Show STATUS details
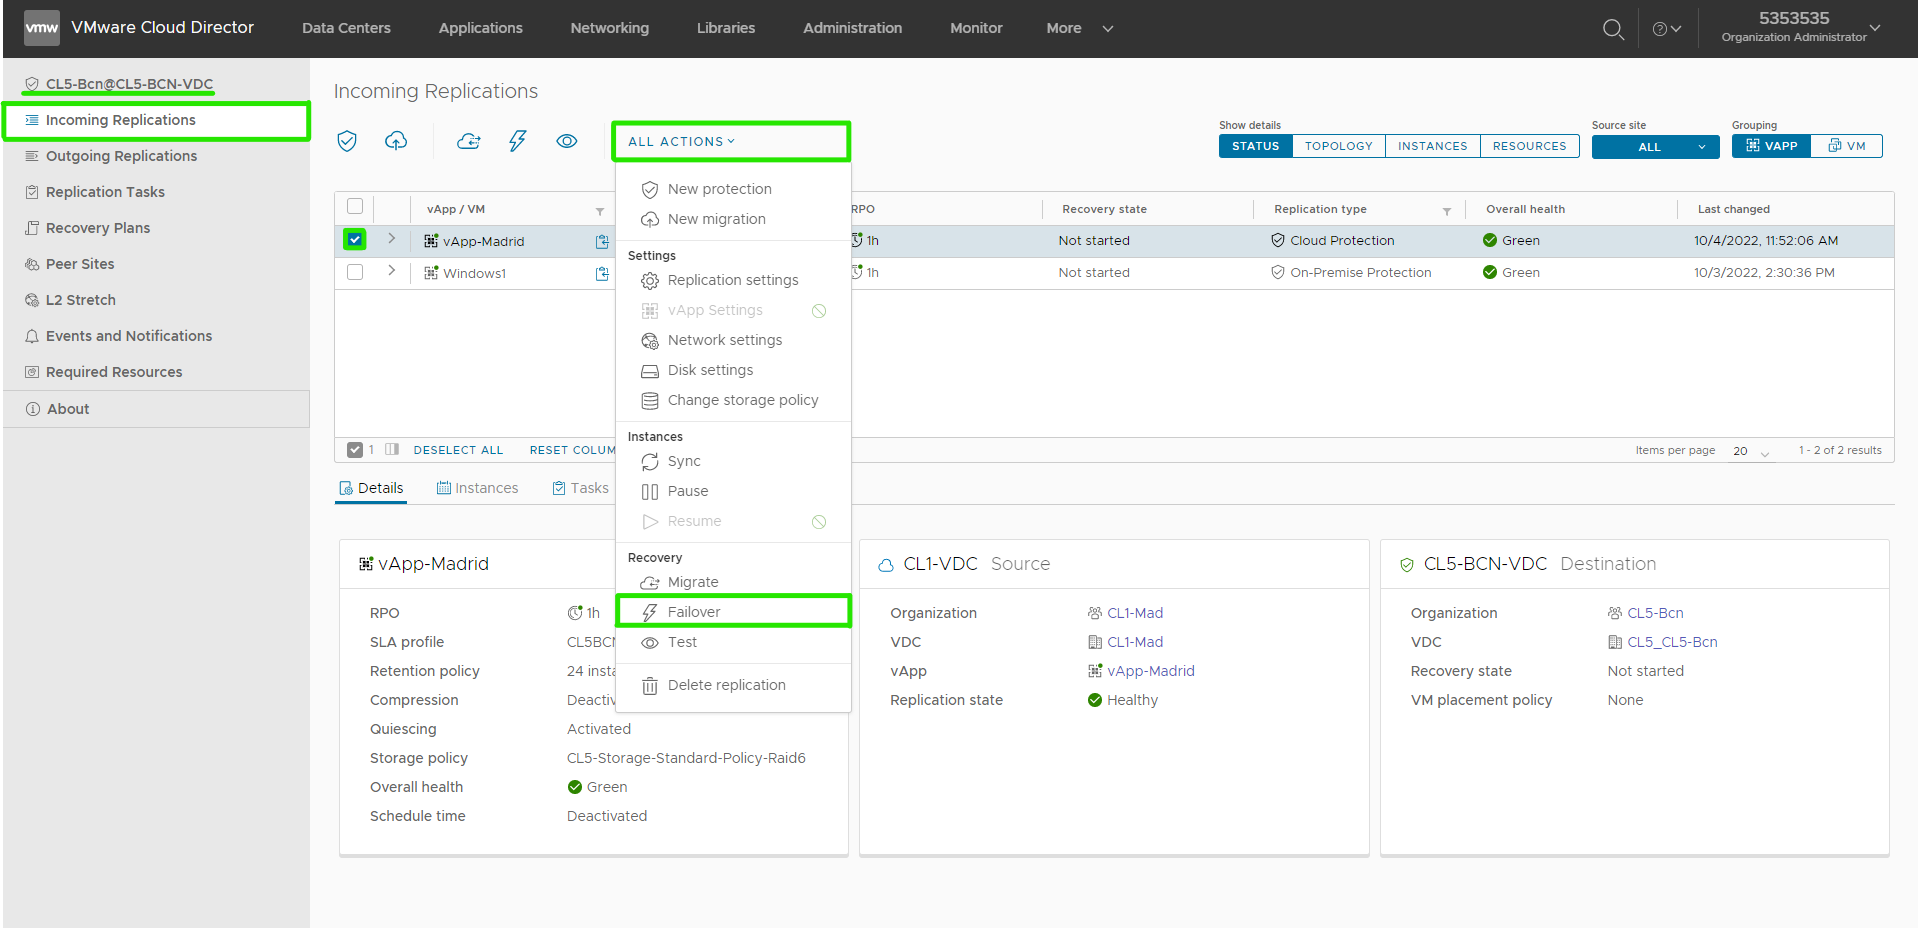The width and height of the screenshot is (1918, 928). coord(1255,146)
